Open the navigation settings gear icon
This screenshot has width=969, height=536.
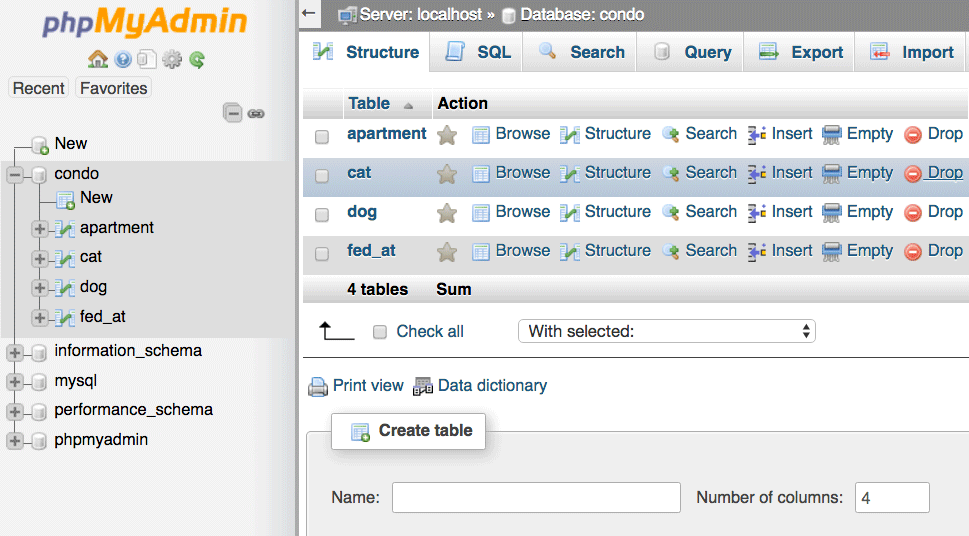click(172, 59)
